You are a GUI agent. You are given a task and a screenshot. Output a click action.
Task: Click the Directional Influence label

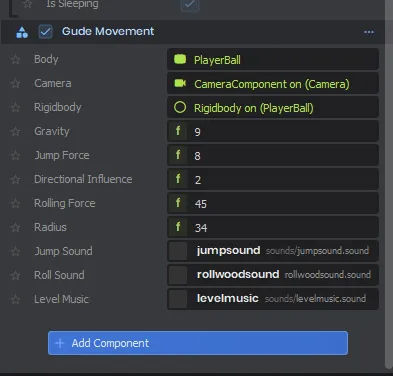[83, 179]
